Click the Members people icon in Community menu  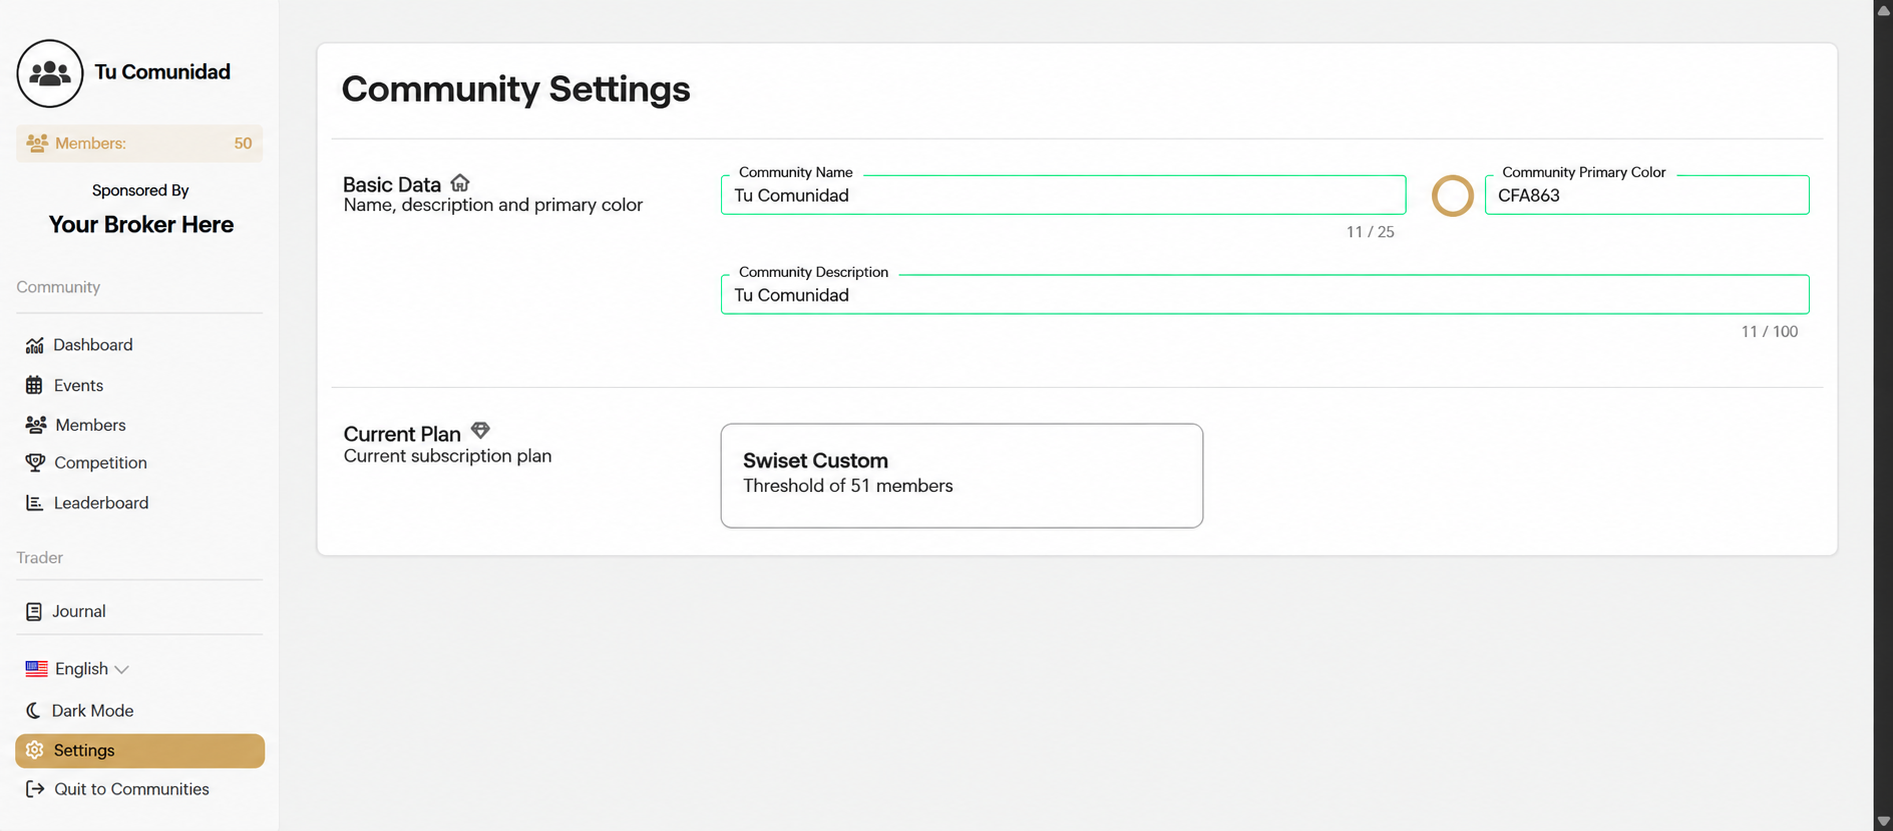36,425
